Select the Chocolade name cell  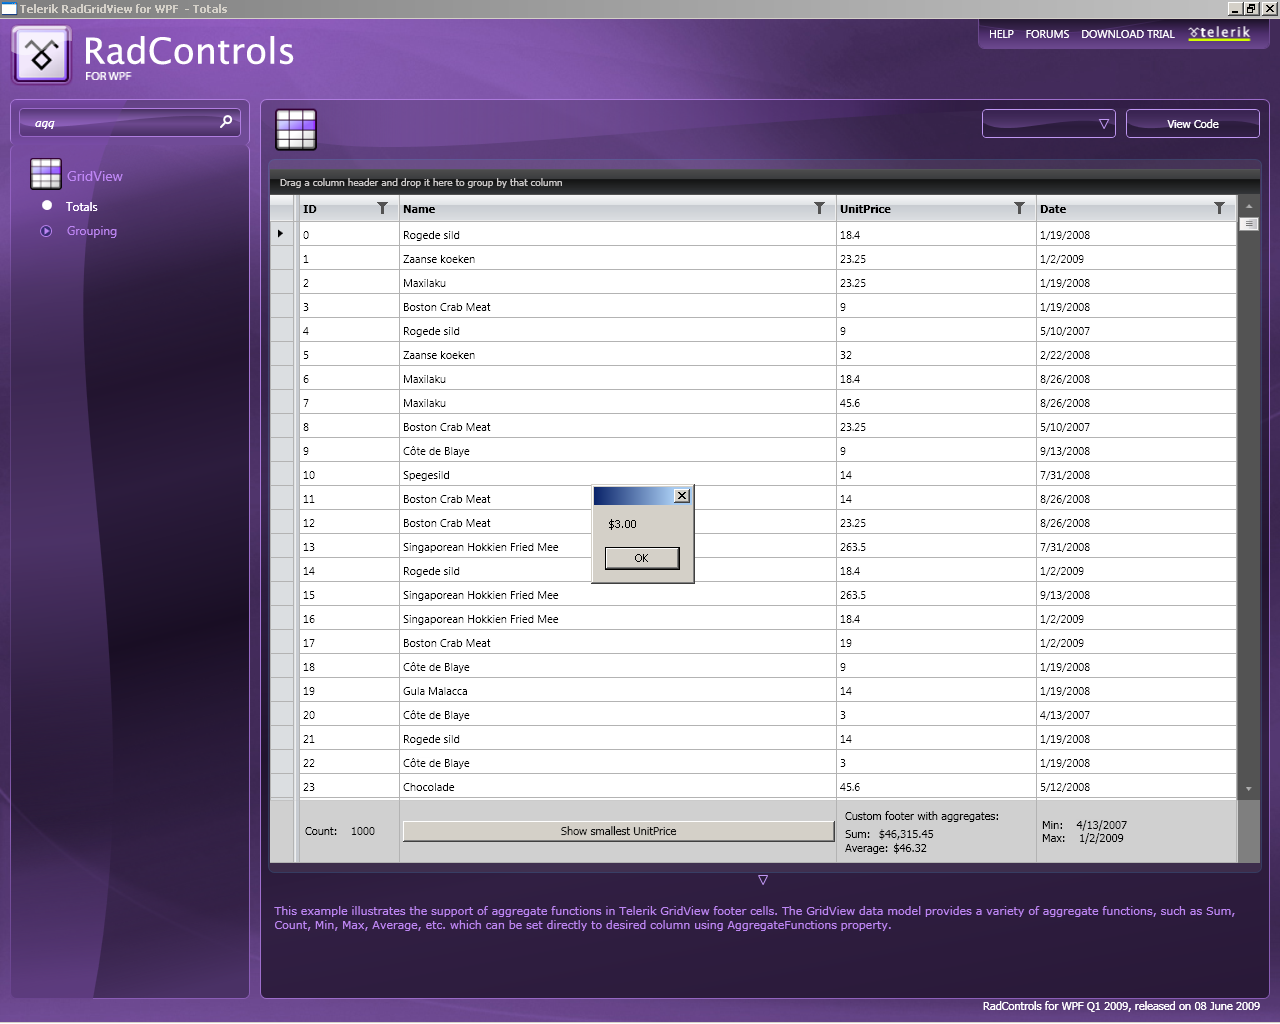[x=618, y=787]
